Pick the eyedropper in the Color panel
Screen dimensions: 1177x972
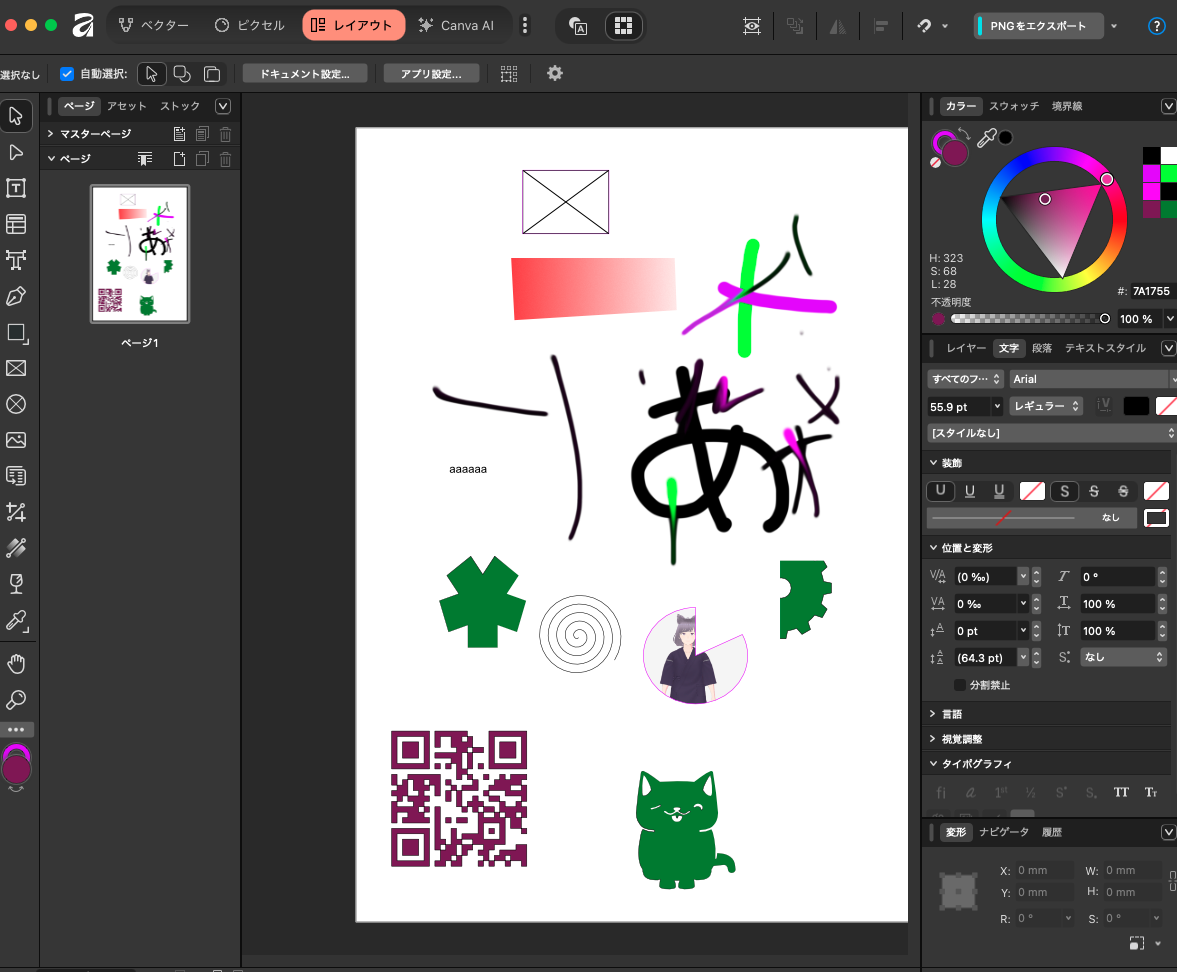pyautogui.click(x=986, y=137)
